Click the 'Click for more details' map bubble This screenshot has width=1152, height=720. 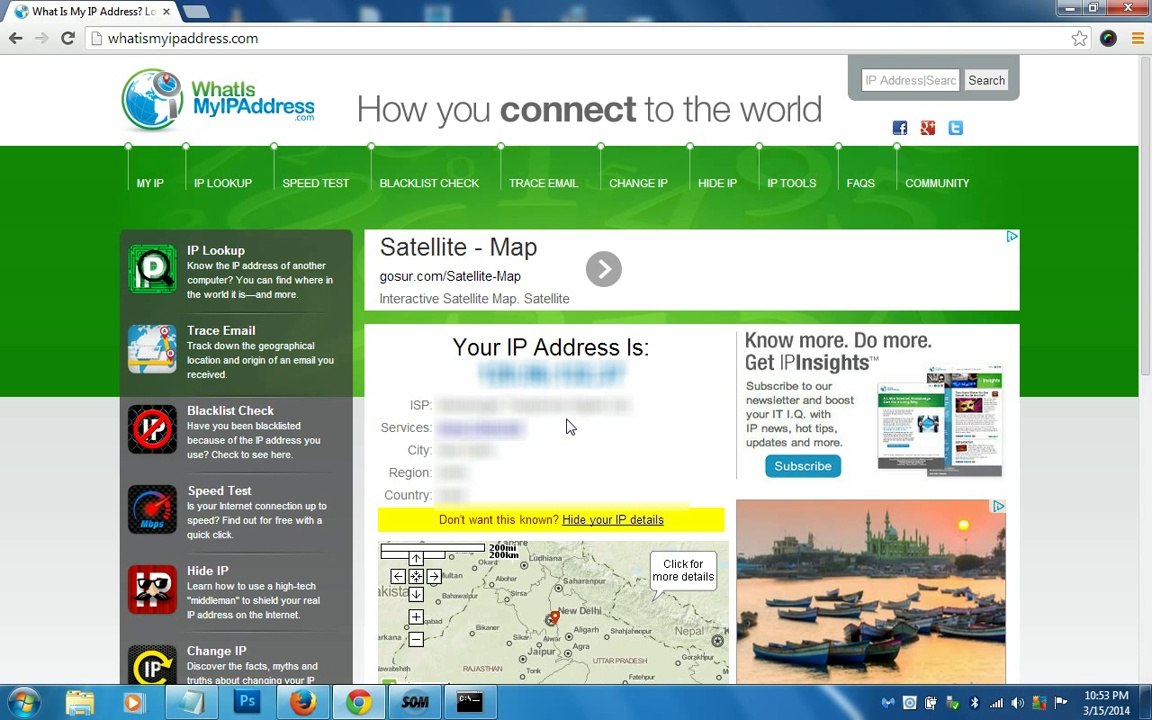click(683, 570)
